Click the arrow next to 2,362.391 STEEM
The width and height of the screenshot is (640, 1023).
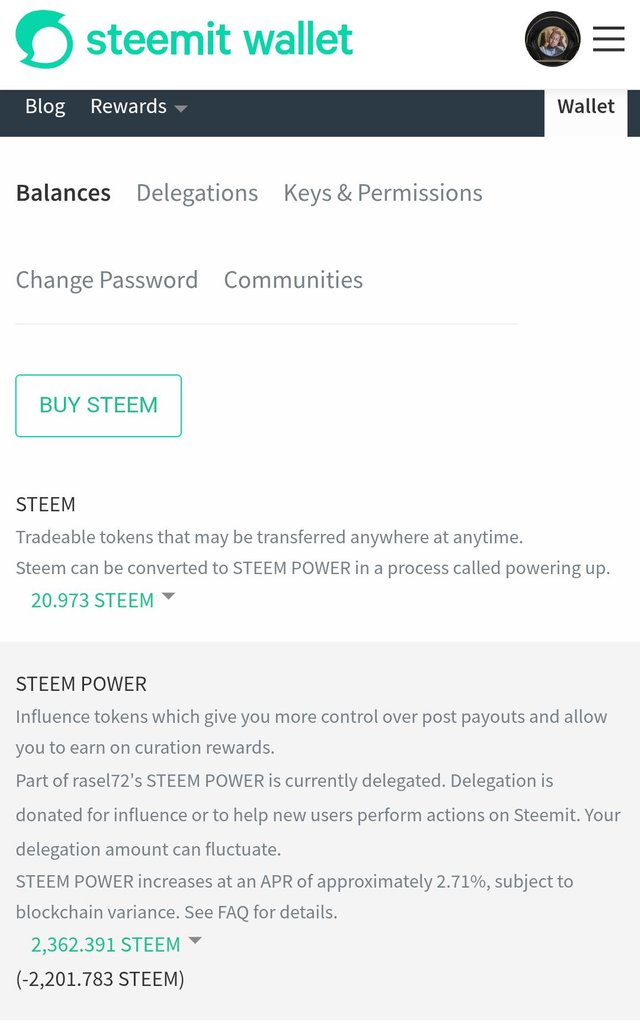[195, 941]
